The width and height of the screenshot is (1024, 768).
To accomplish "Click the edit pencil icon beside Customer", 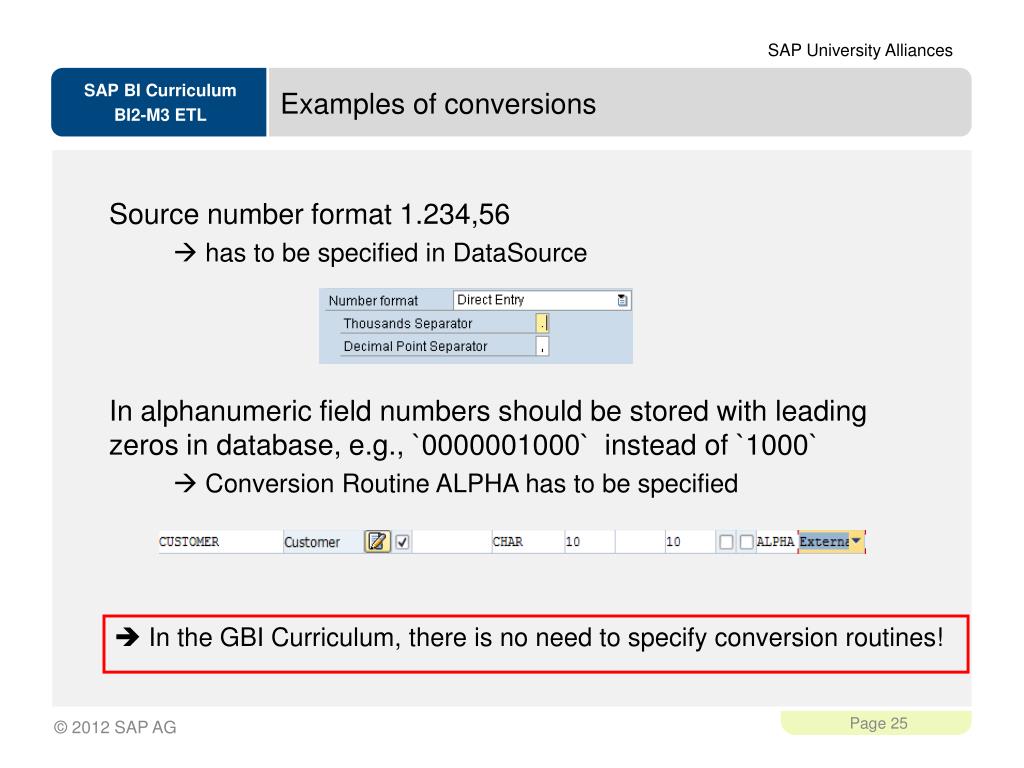I will (377, 541).
